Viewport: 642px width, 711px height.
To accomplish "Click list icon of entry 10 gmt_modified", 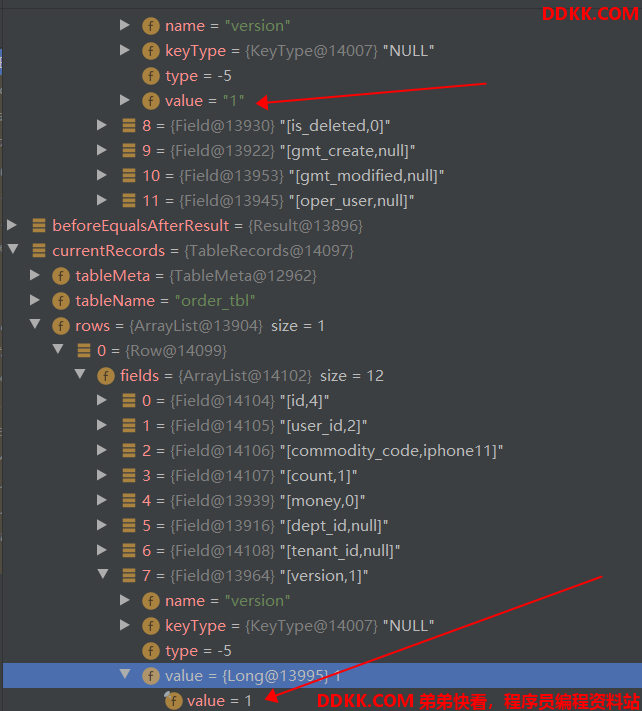I will pyautogui.click(x=129, y=175).
